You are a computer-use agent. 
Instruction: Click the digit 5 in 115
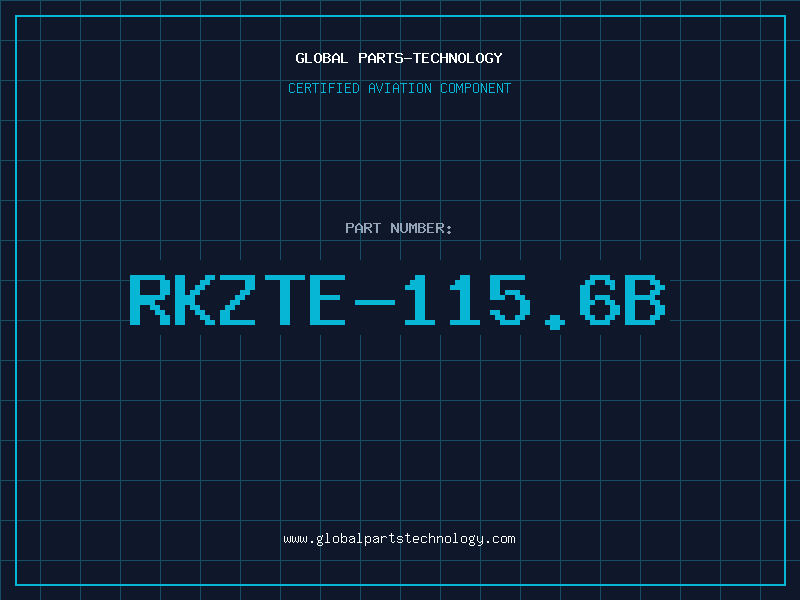[510, 300]
